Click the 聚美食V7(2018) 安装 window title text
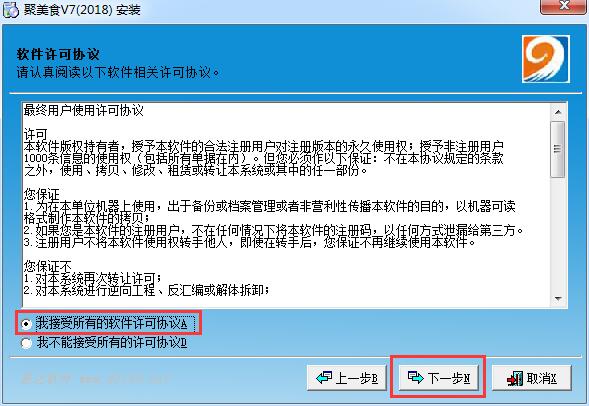This screenshot has width=589, height=406. click(x=82, y=9)
